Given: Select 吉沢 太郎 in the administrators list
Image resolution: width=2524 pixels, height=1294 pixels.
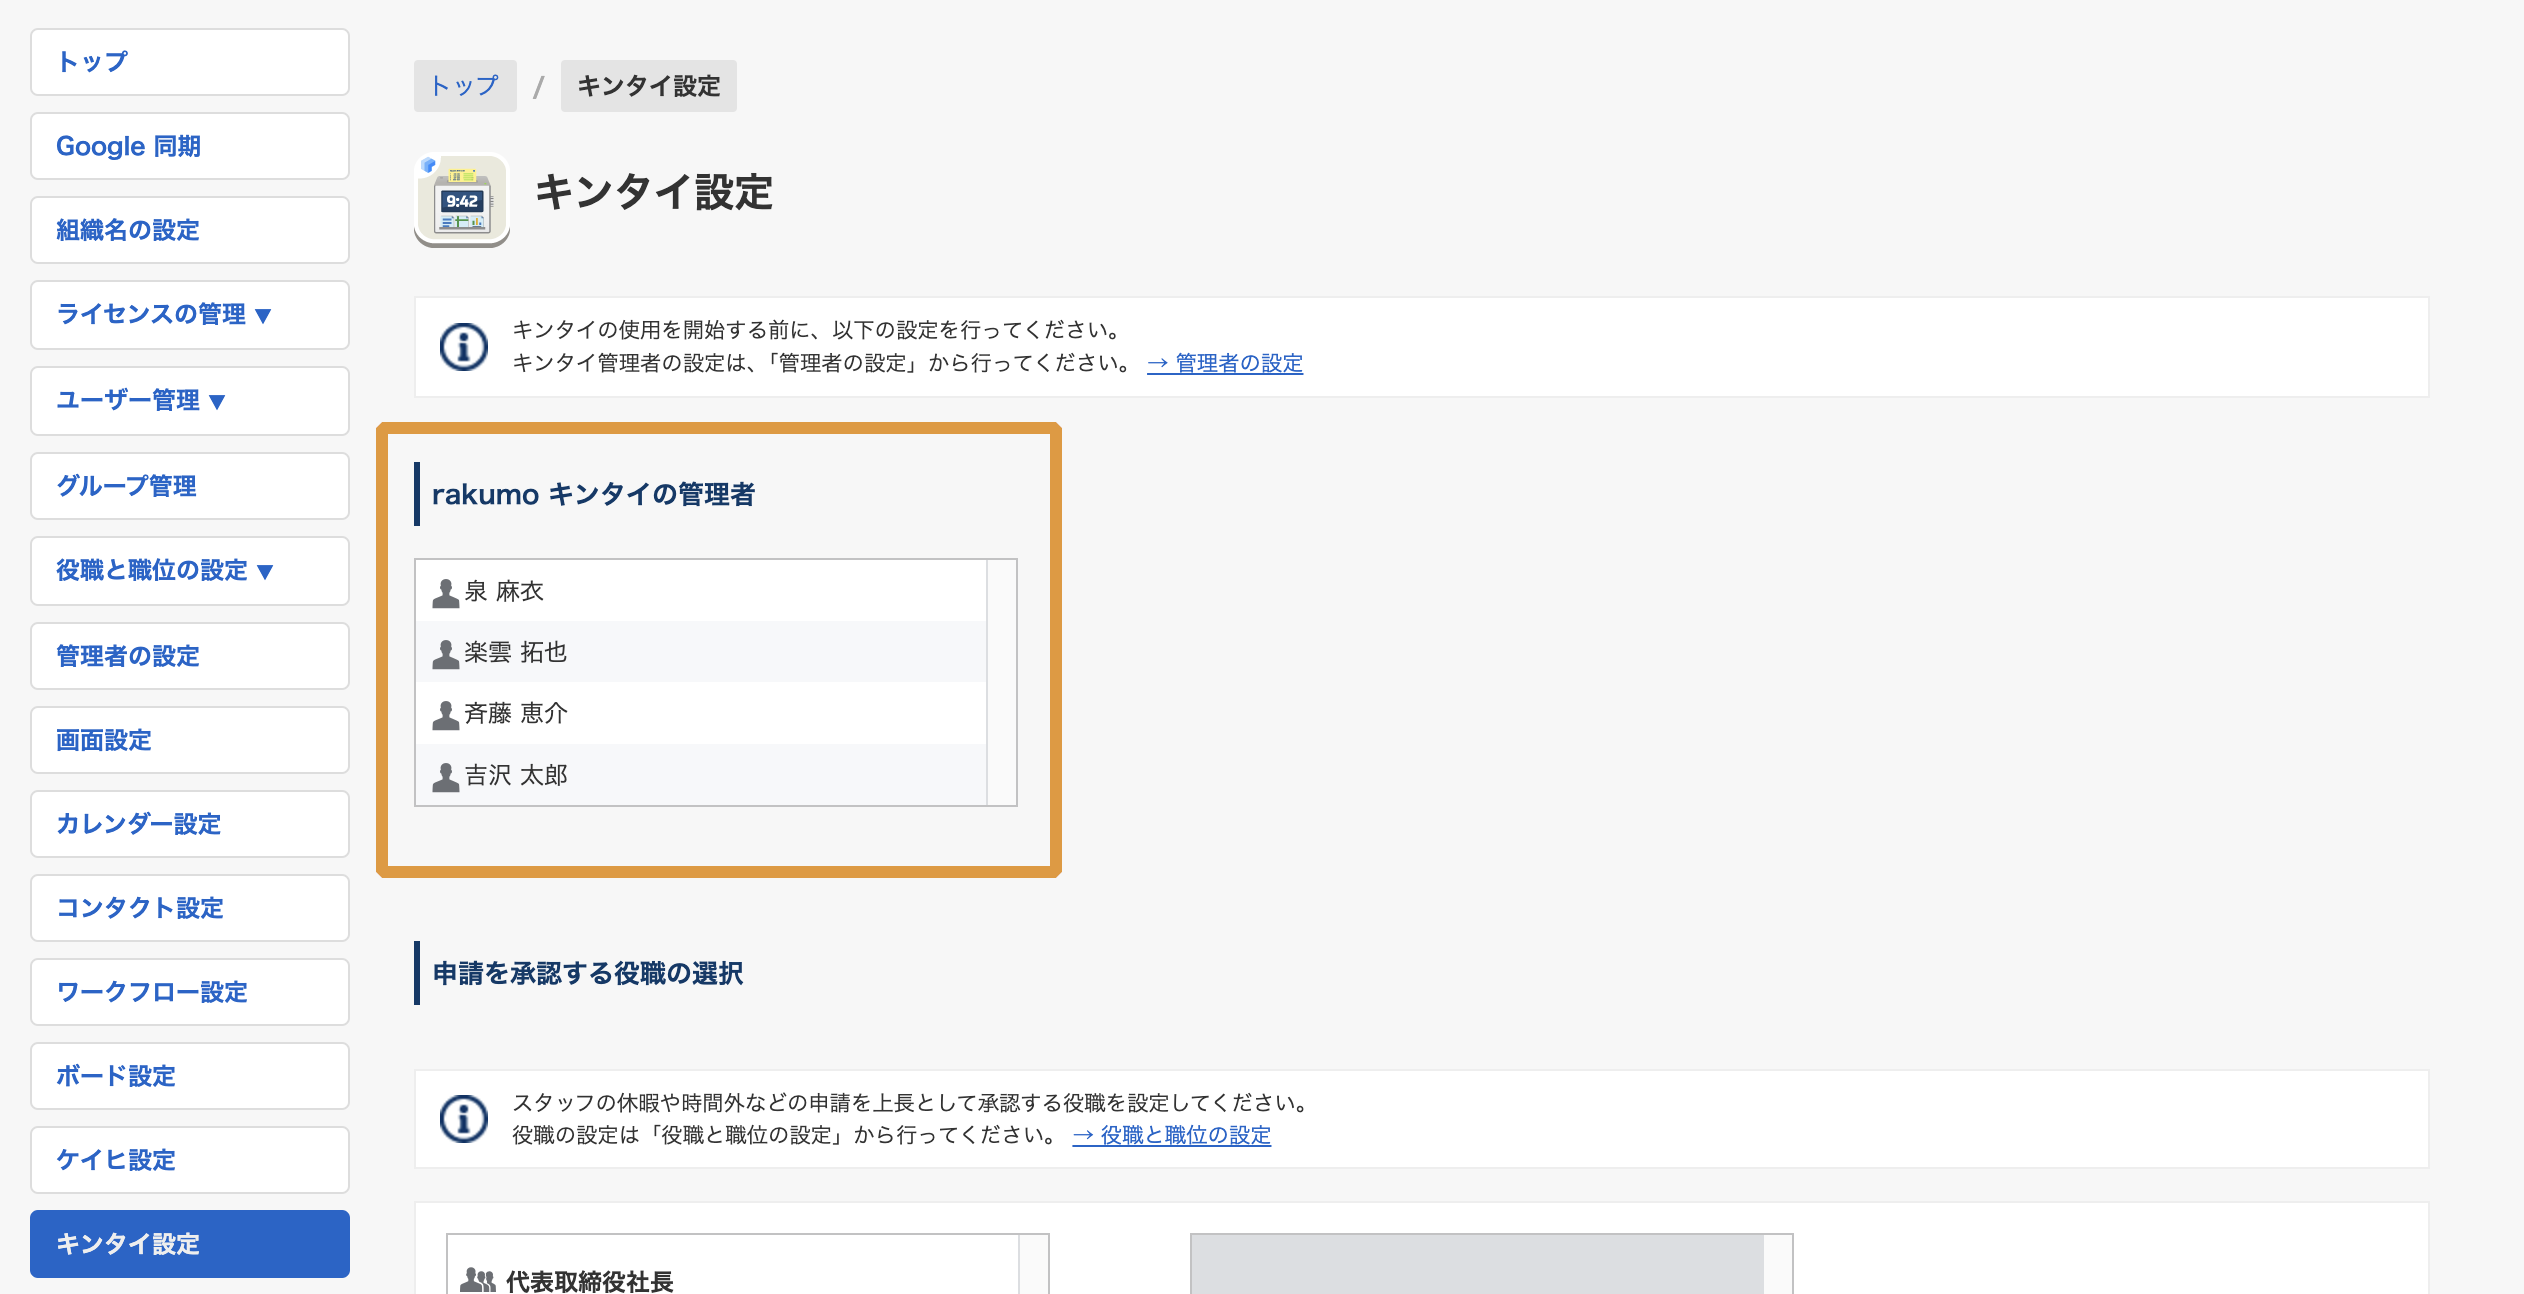Looking at the screenshot, I should (701, 775).
